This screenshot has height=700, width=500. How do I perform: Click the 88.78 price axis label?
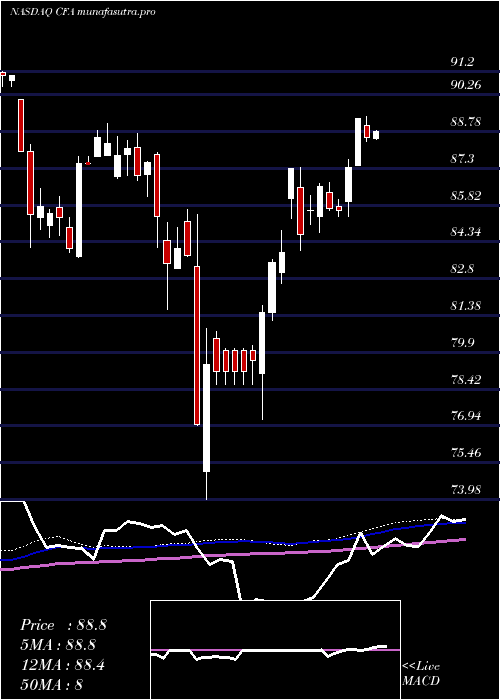466,121
